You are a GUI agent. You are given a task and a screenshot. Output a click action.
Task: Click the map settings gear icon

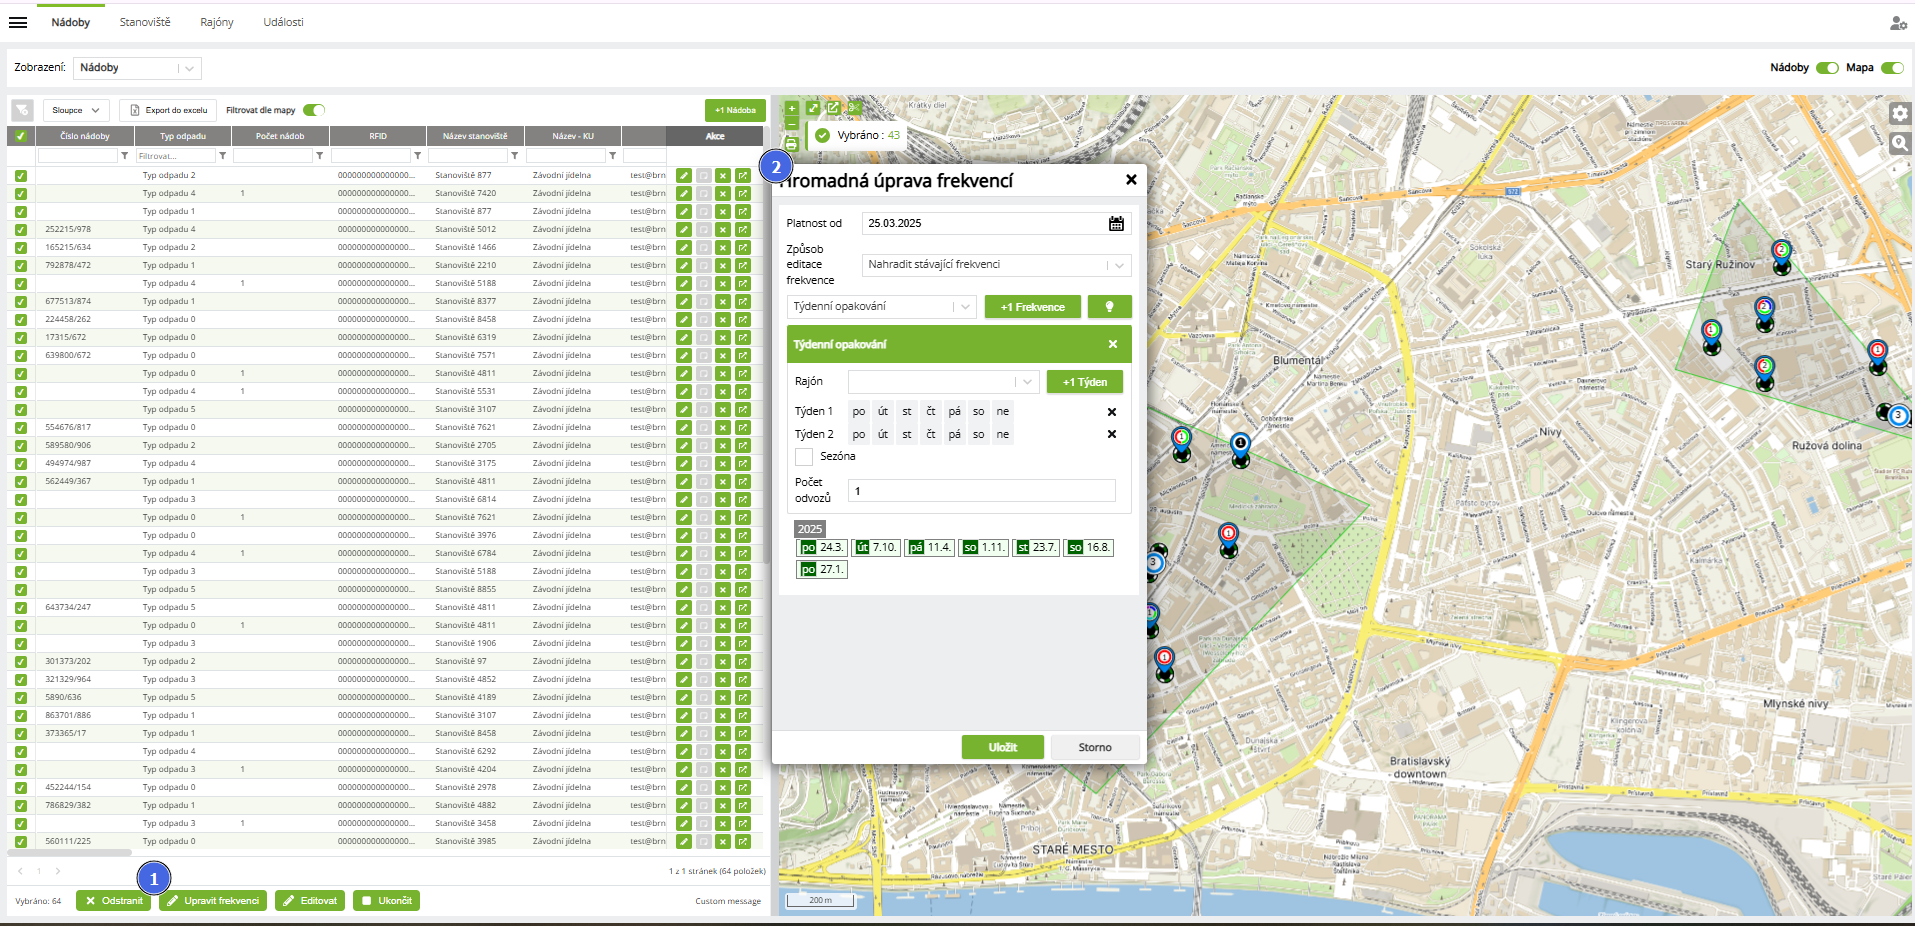click(1900, 113)
